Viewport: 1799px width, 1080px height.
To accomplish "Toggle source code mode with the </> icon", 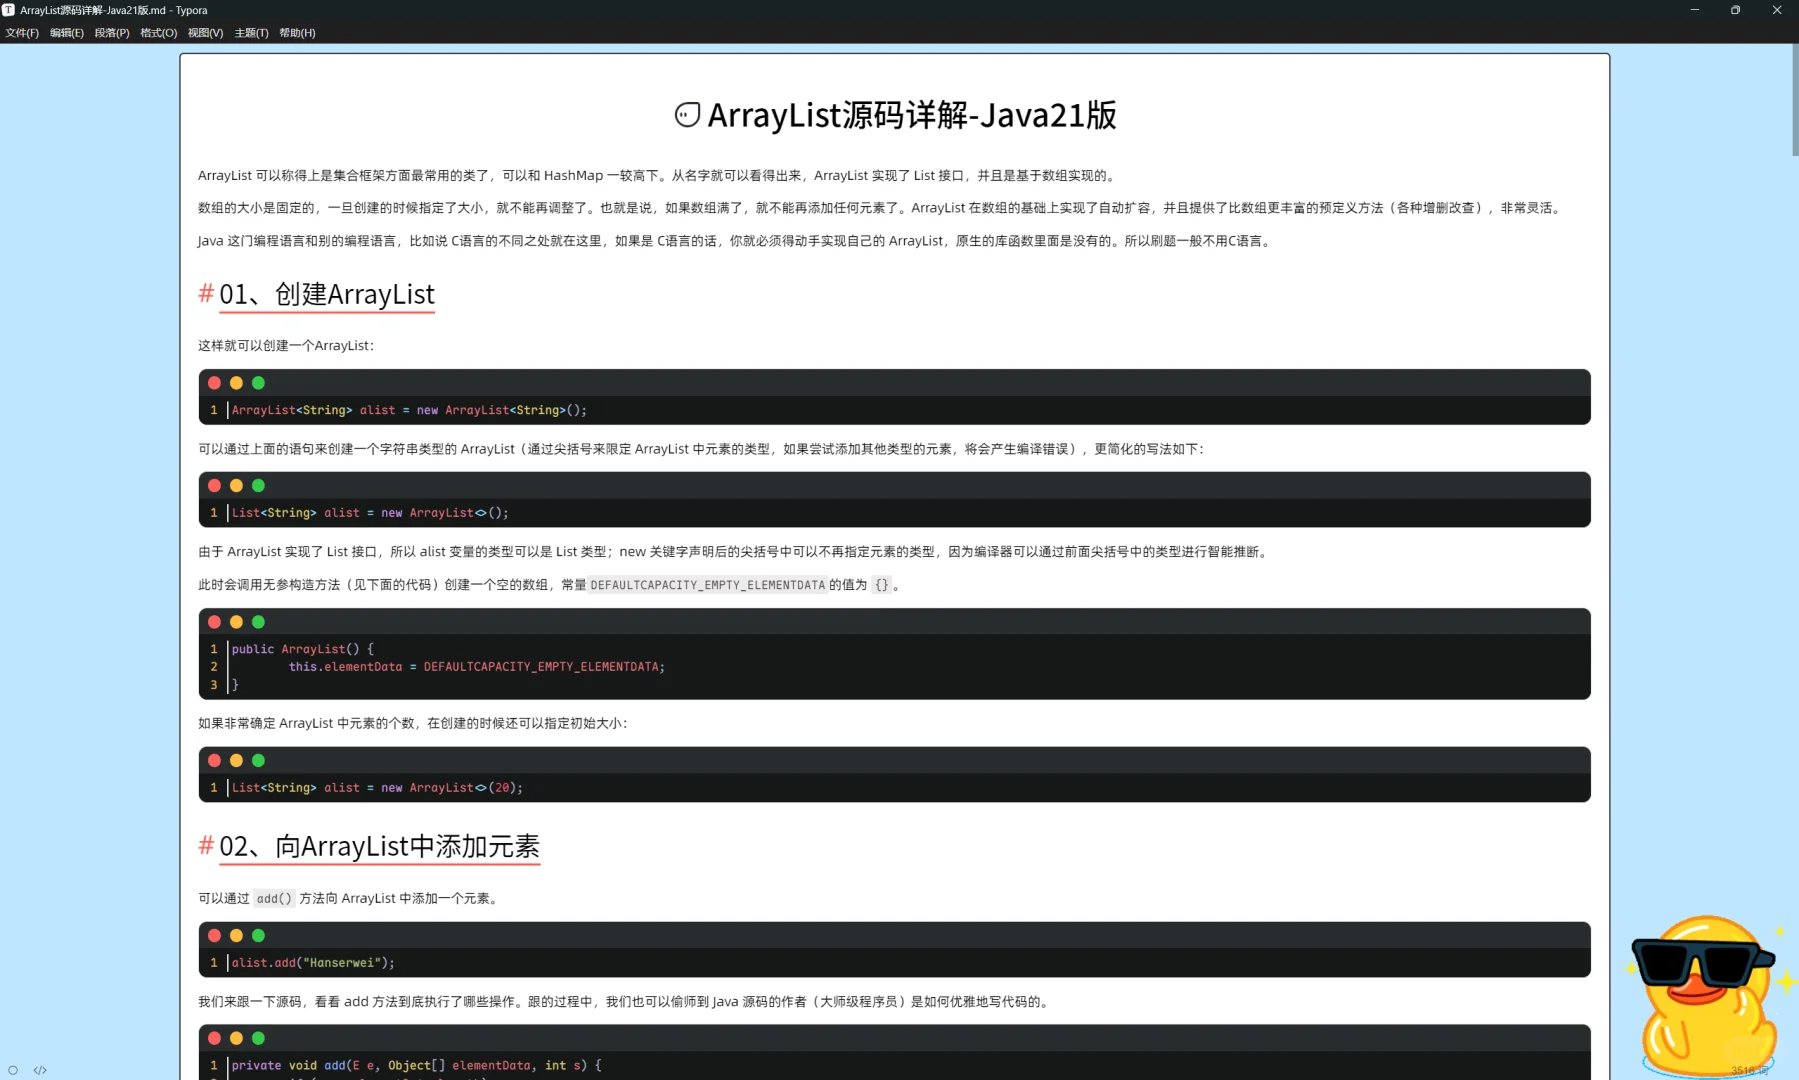I will click(40, 1069).
